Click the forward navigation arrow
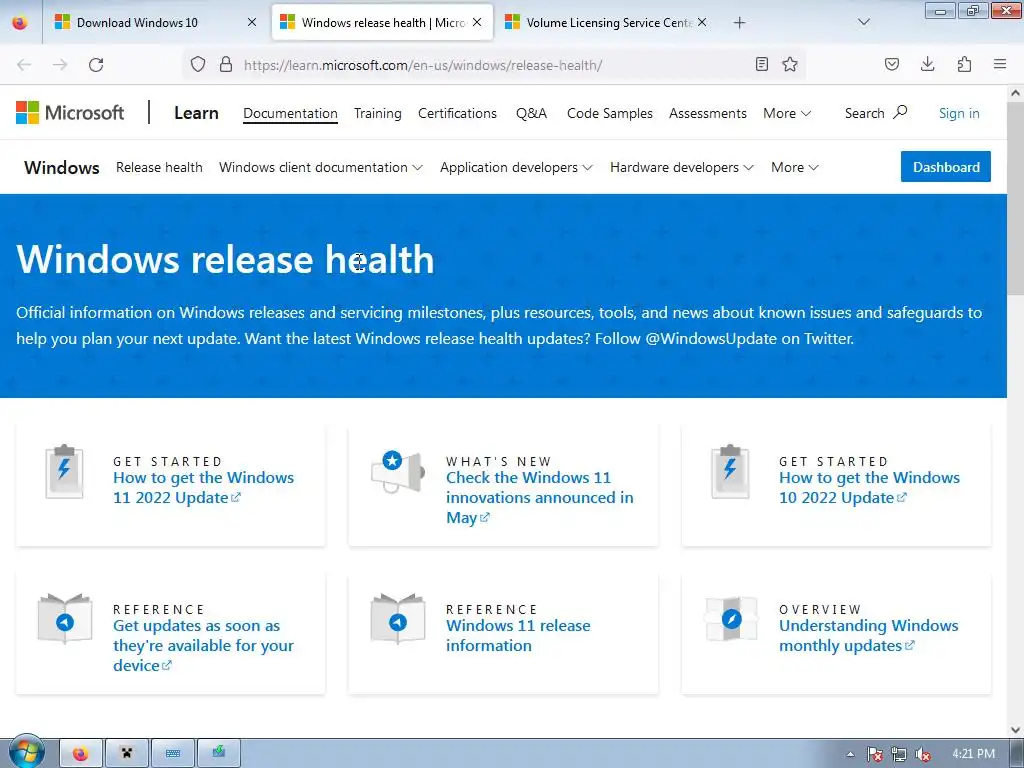The image size is (1024, 768). click(x=60, y=65)
